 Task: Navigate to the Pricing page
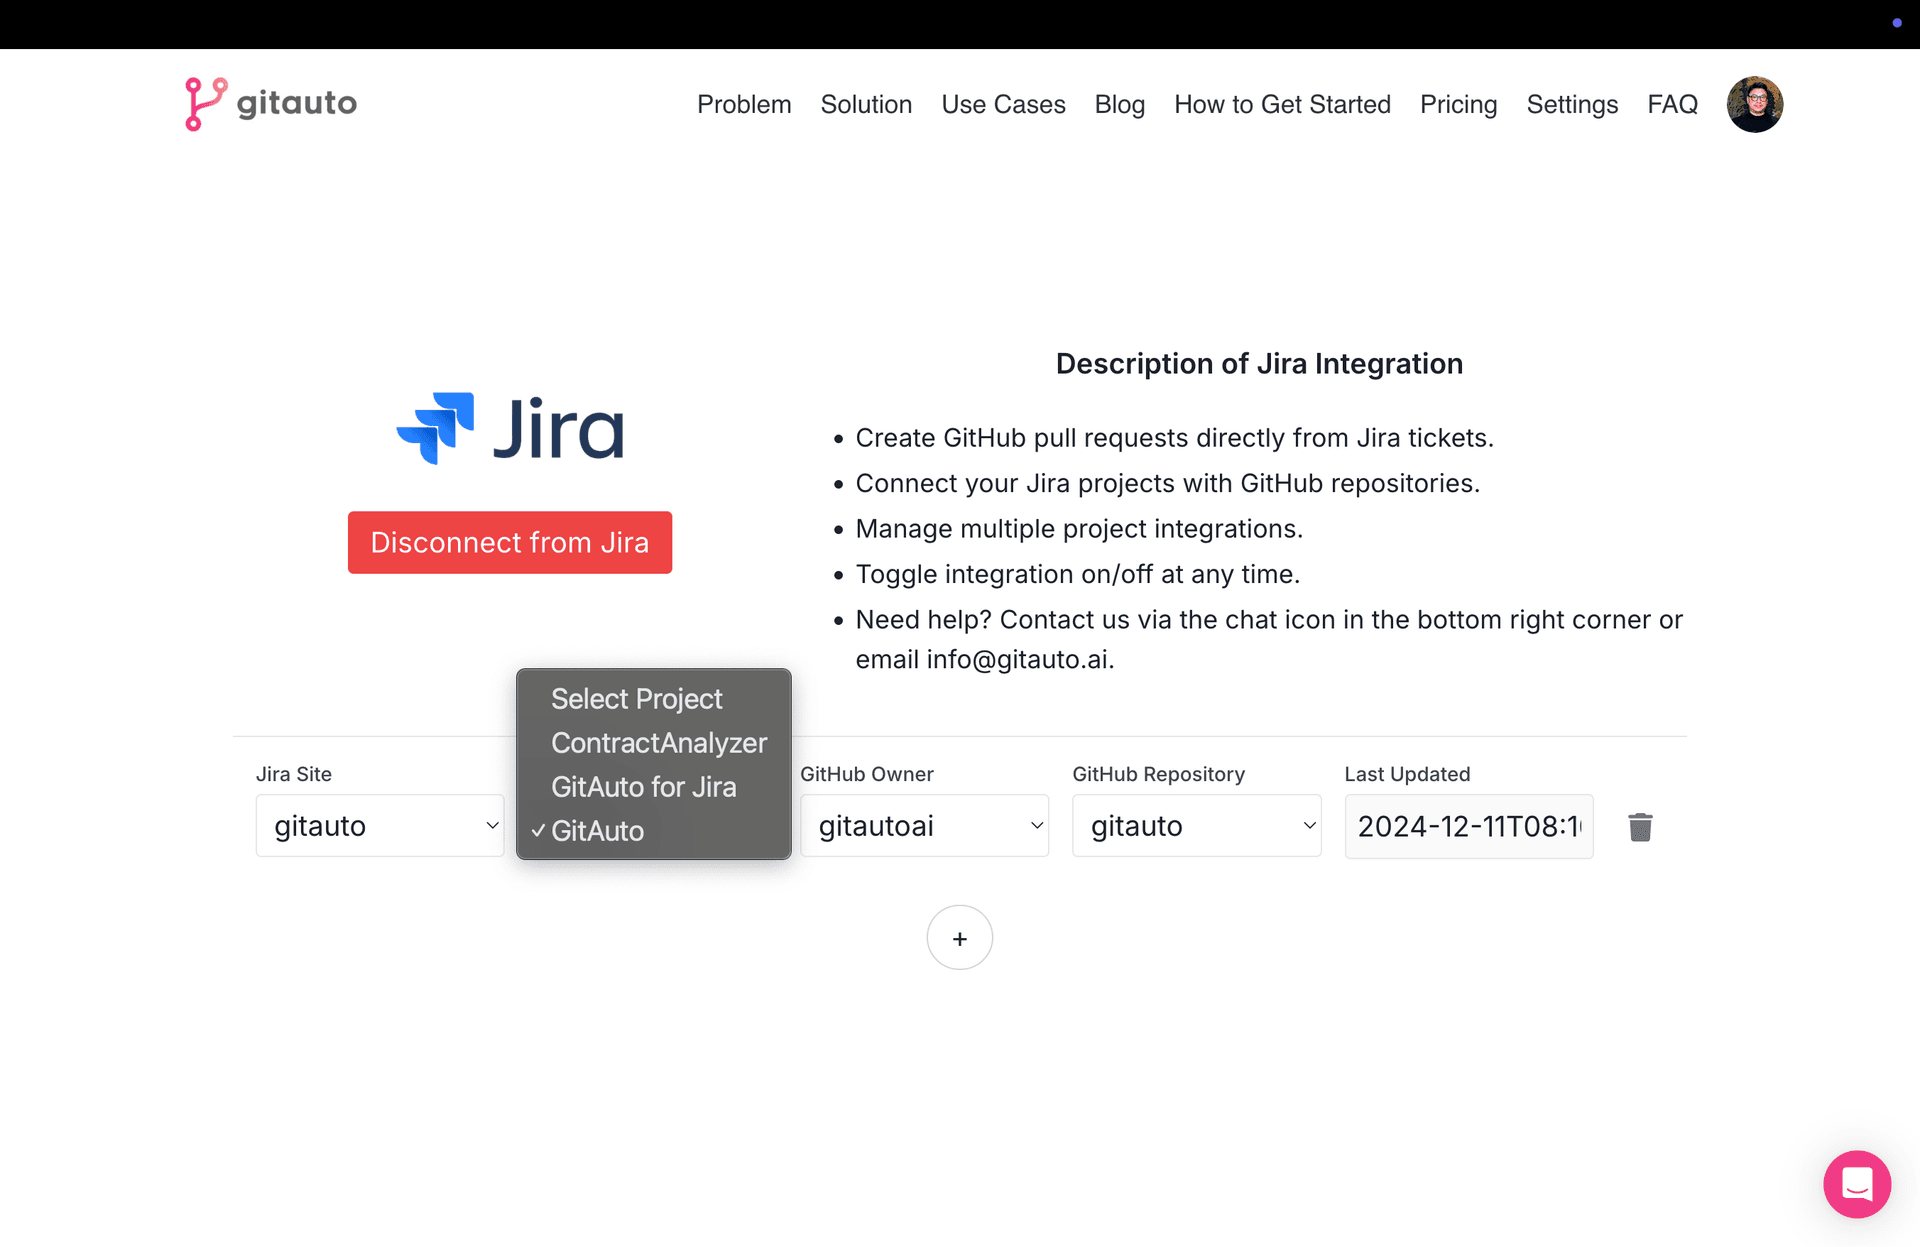pyautogui.click(x=1458, y=104)
